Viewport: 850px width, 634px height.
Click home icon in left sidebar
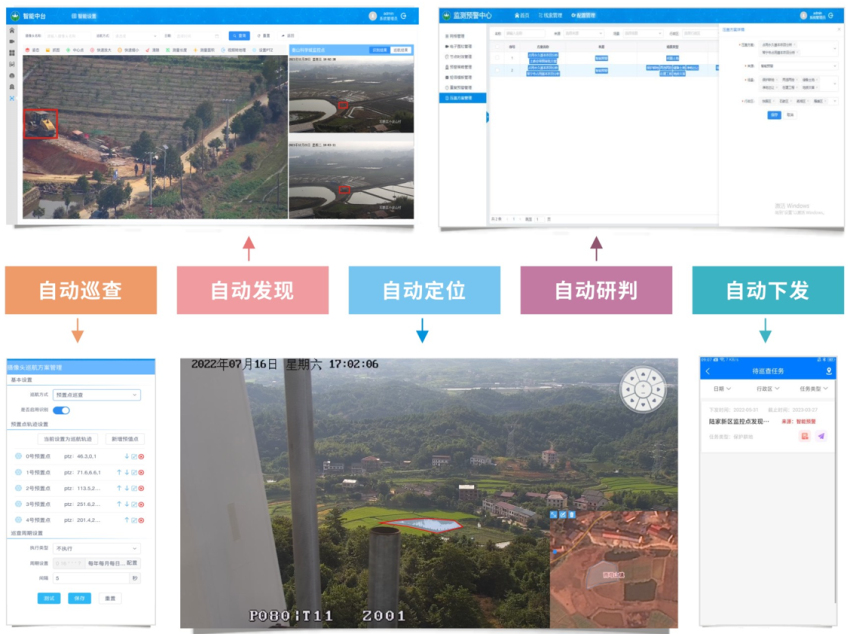click(11, 32)
